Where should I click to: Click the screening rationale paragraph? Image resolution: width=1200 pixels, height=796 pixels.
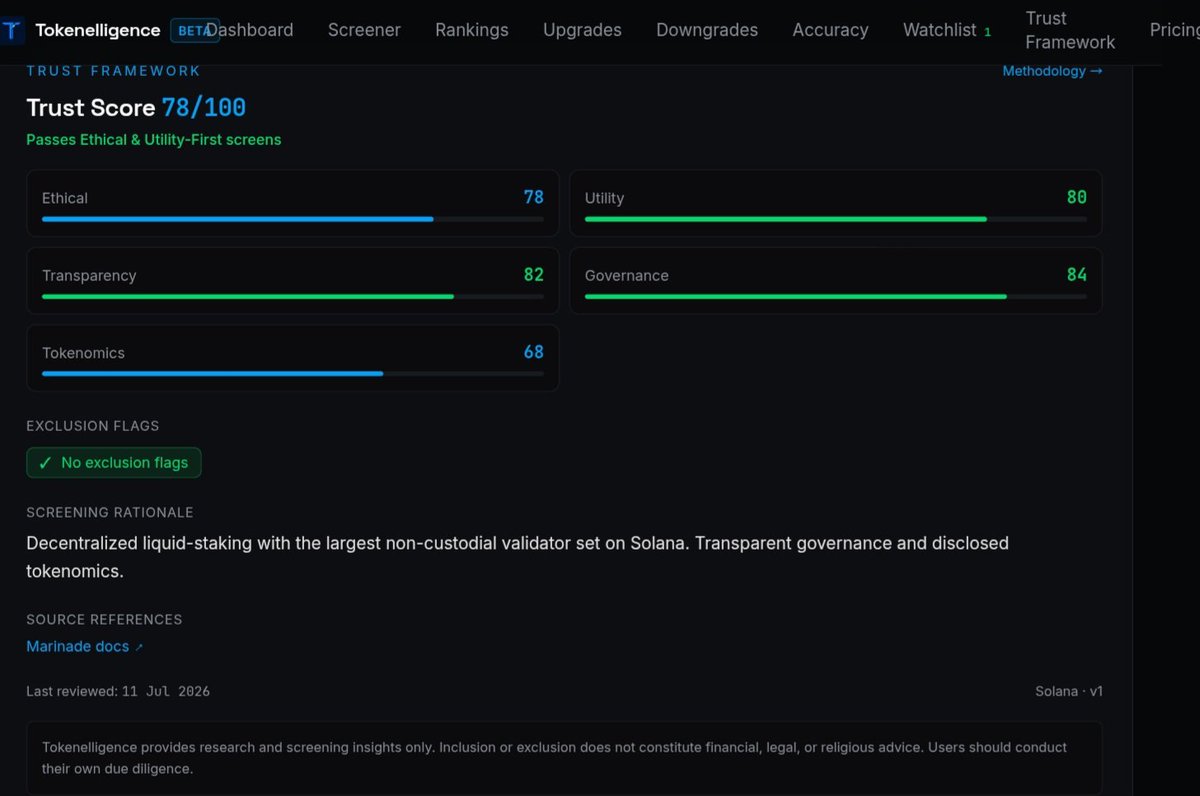click(517, 557)
